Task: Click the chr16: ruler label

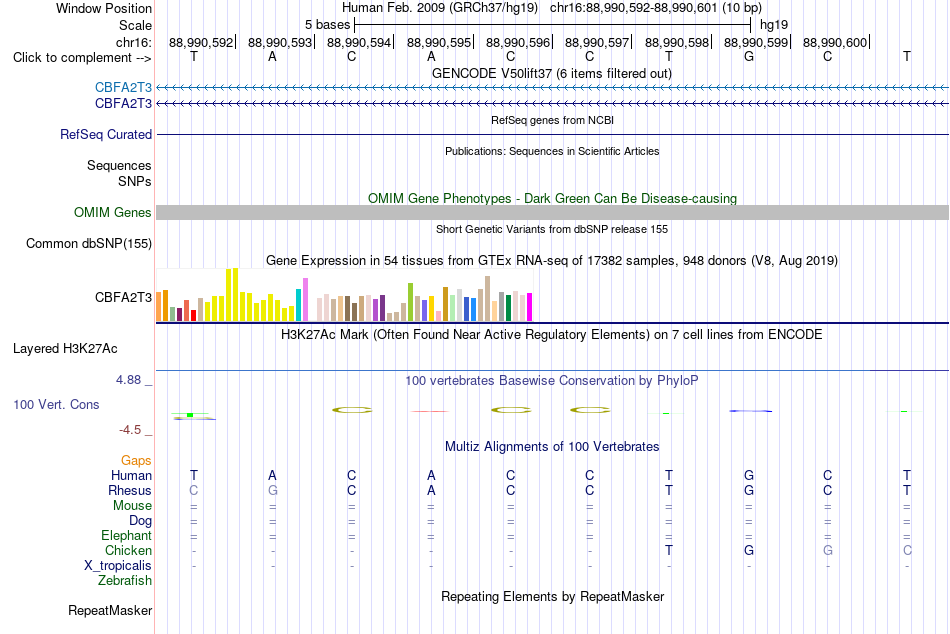Action: pyautogui.click(x=133, y=42)
